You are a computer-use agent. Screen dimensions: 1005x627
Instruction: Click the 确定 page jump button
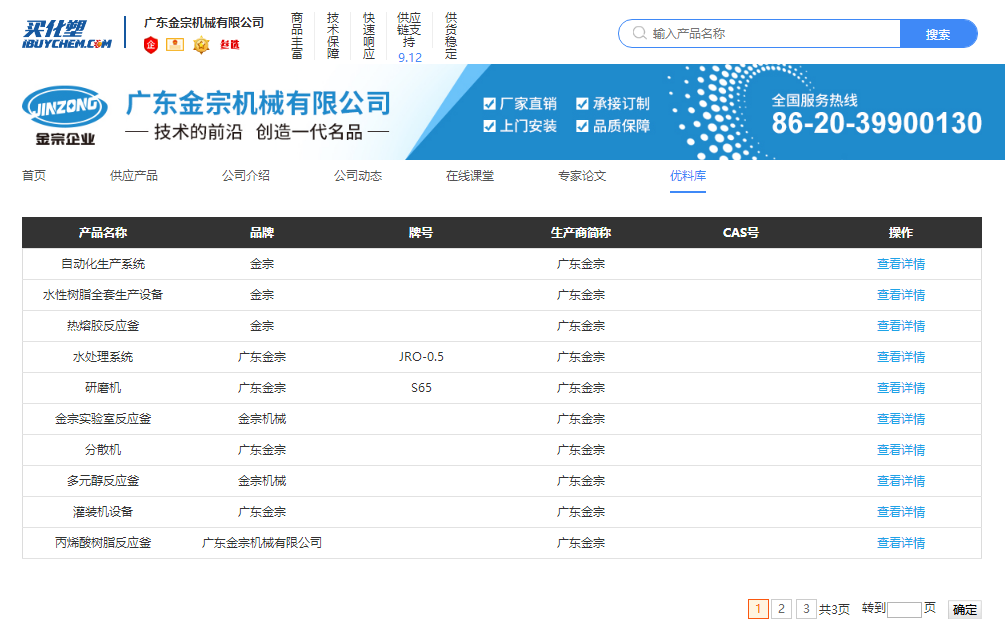[x=964, y=609]
